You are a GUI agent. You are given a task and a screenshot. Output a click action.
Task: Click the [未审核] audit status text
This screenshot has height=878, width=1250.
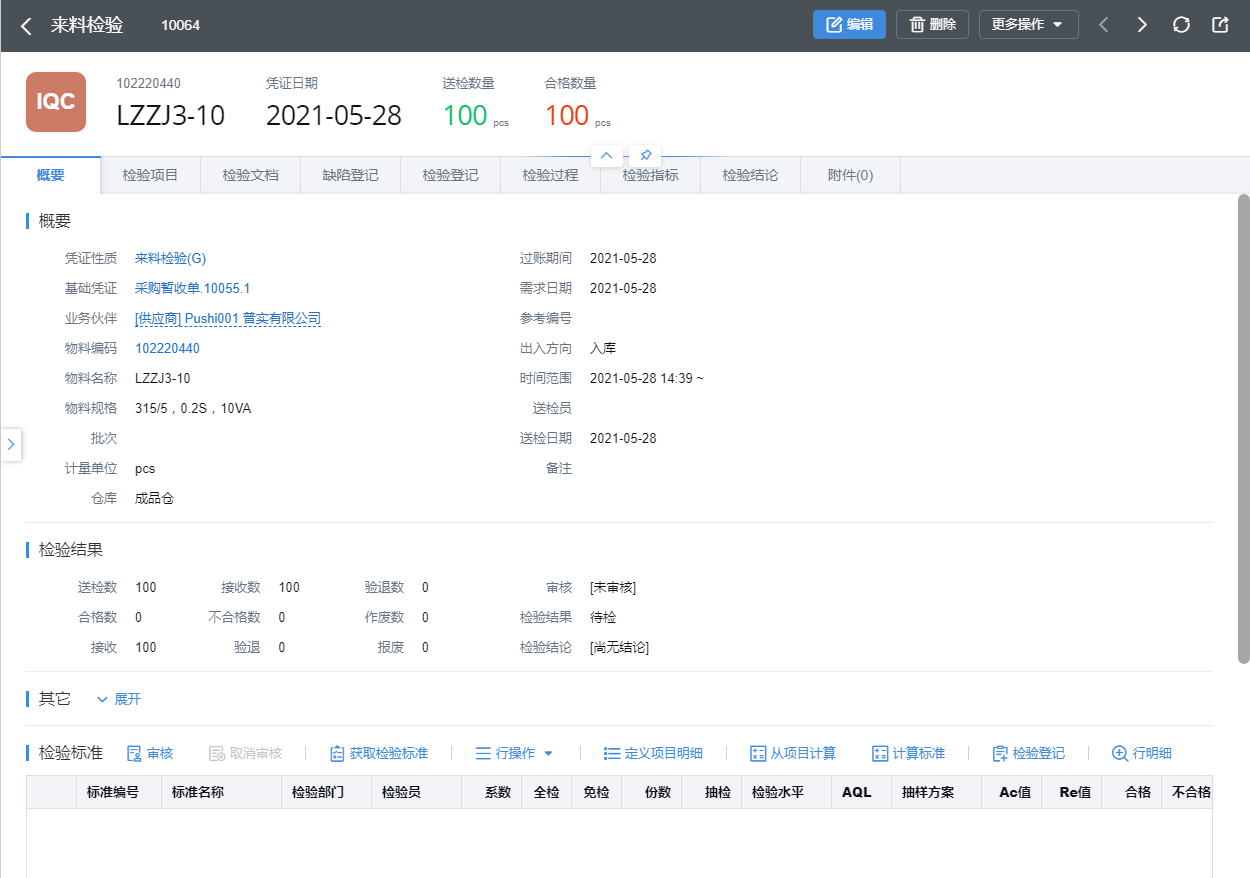pos(613,587)
